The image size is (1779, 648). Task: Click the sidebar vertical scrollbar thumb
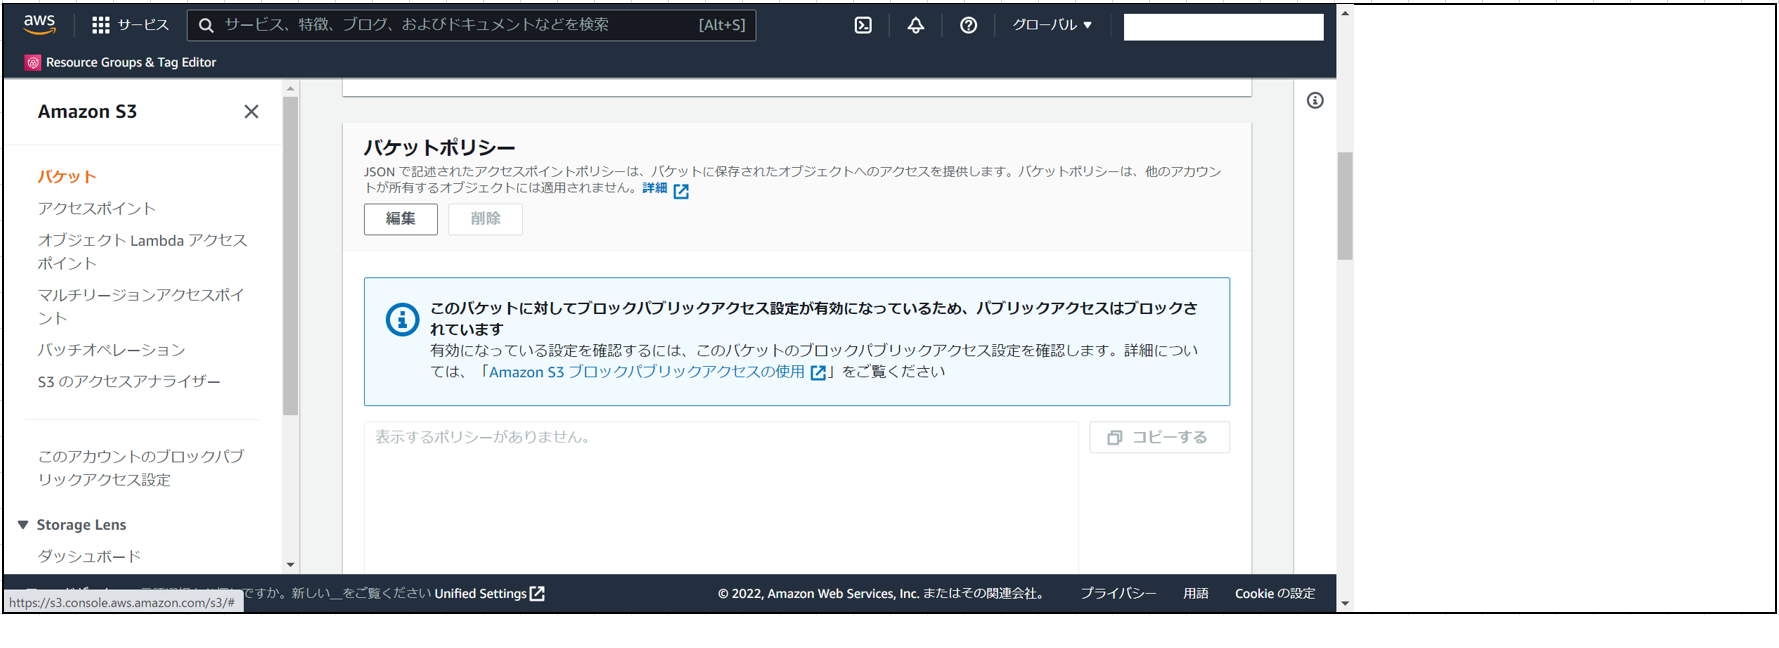coord(291,255)
